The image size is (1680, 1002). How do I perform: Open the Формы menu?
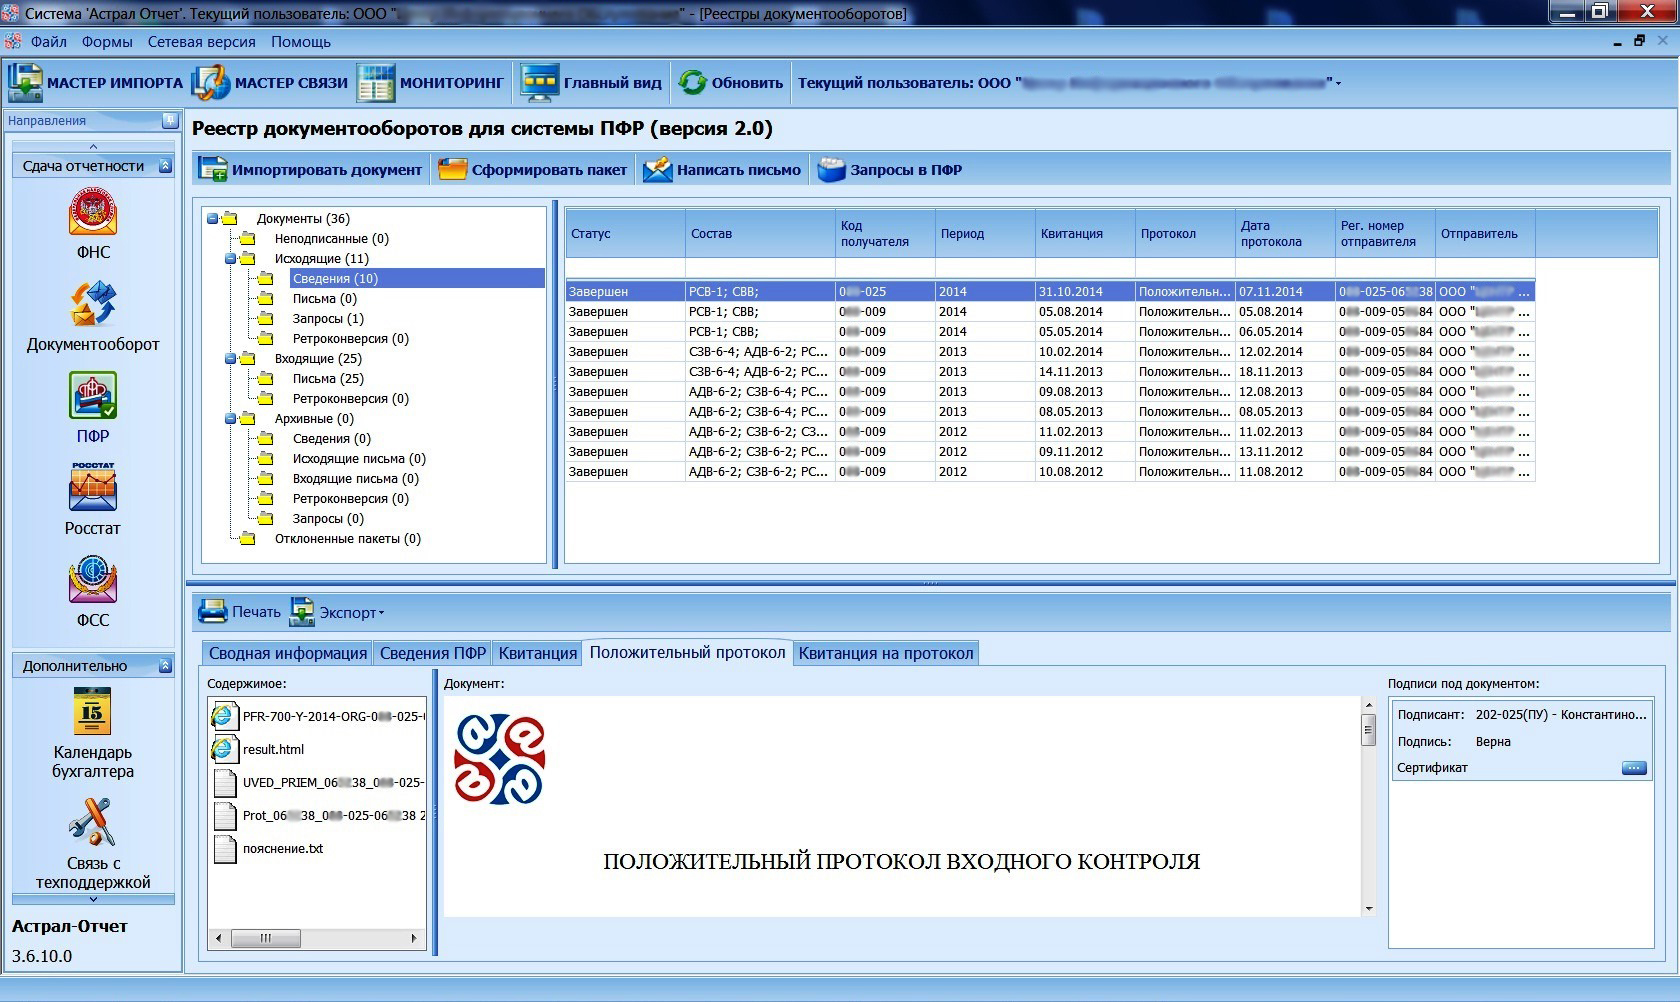tap(107, 42)
